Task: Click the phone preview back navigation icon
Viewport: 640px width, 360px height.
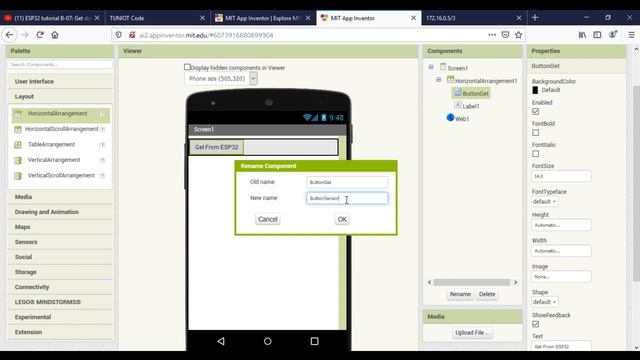Action: [x=221, y=341]
